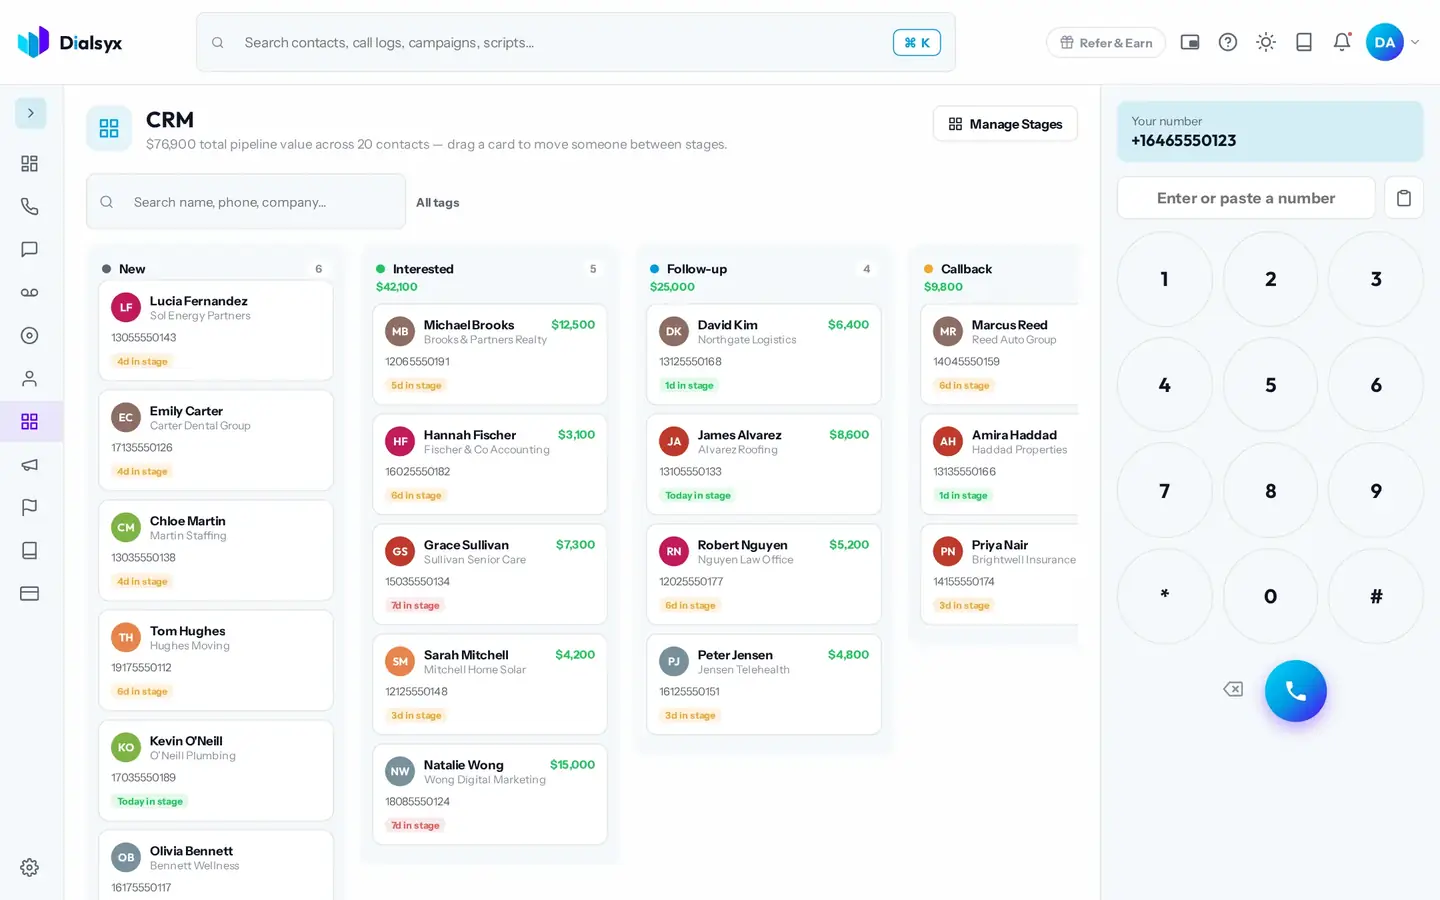
Task: Open the billing card icon in sidebar
Action: 30,593
